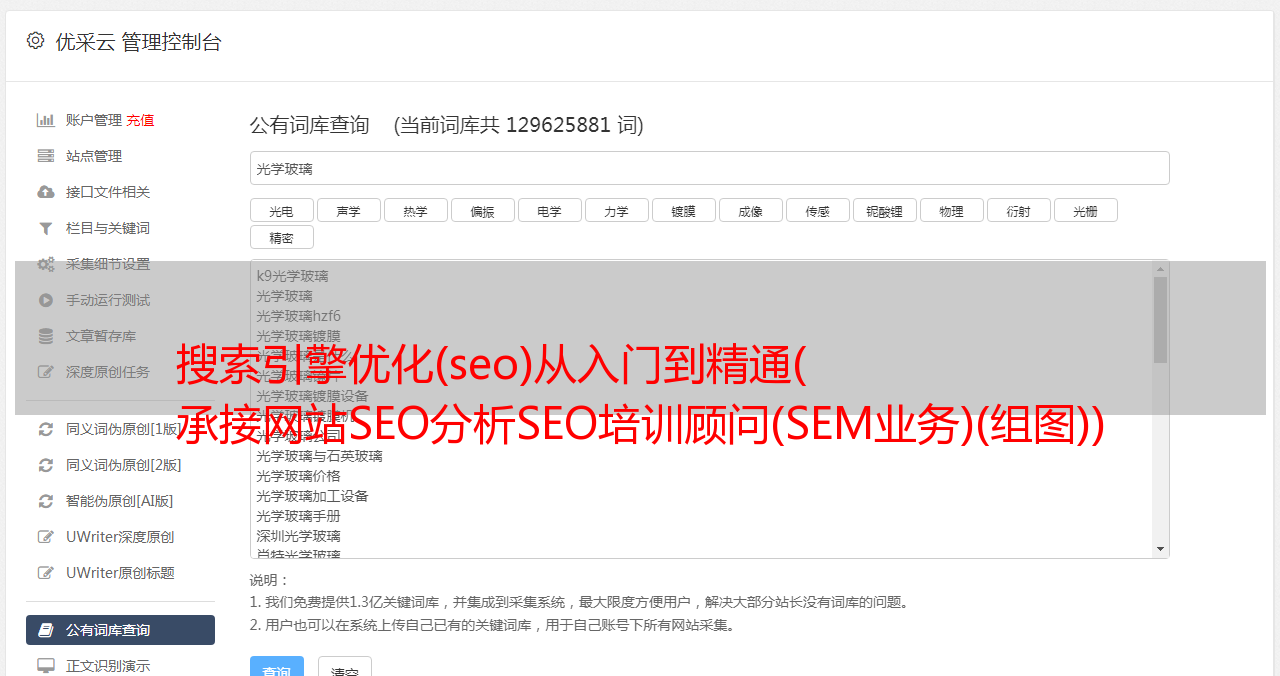Click the gear icon beside 优采云 管理控制台

[x=36, y=41]
